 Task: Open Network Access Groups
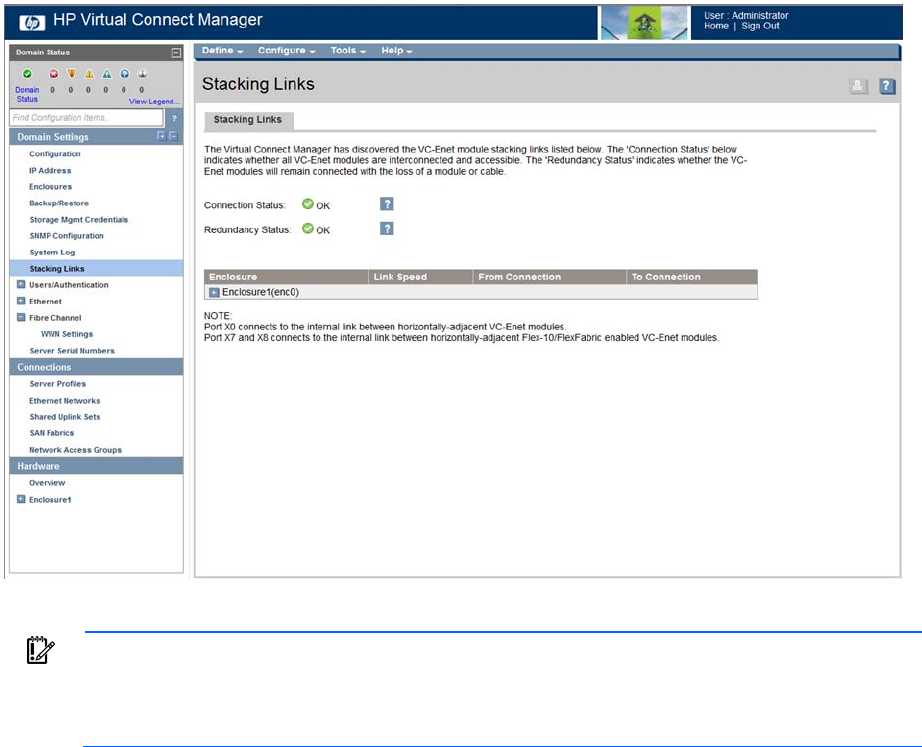(x=75, y=450)
